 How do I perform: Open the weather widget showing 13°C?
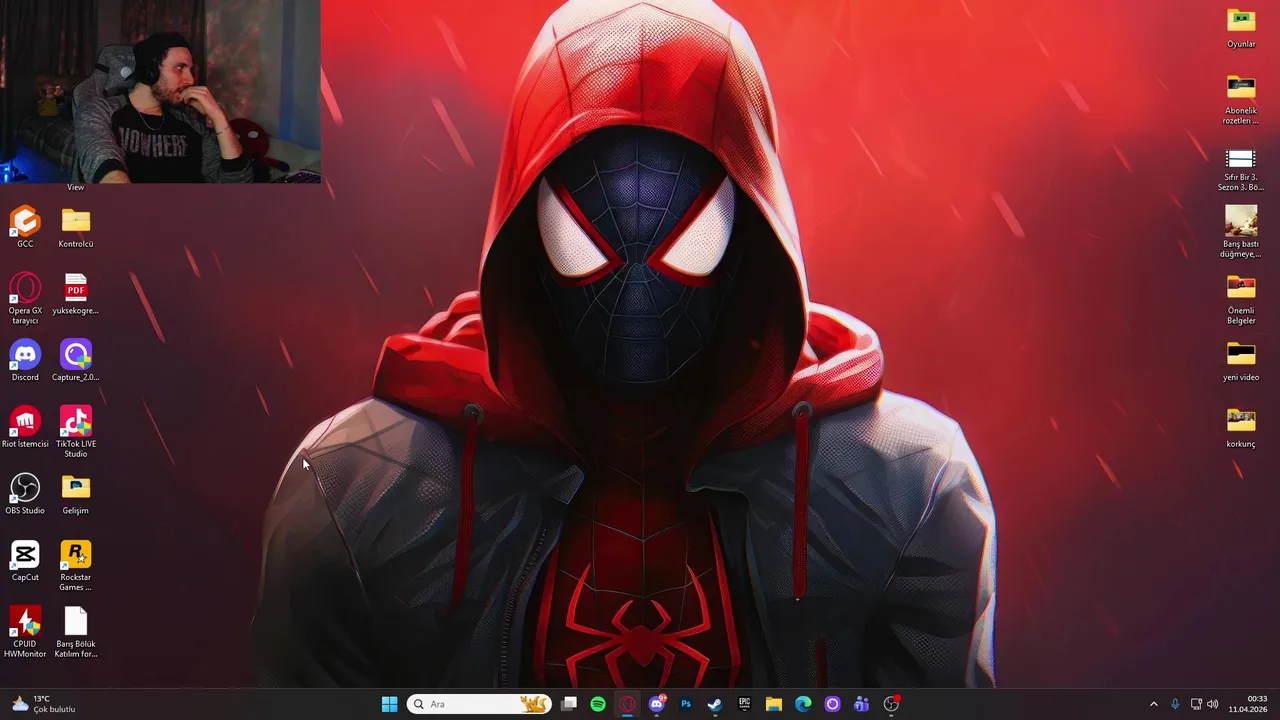[x=43, y=704]
